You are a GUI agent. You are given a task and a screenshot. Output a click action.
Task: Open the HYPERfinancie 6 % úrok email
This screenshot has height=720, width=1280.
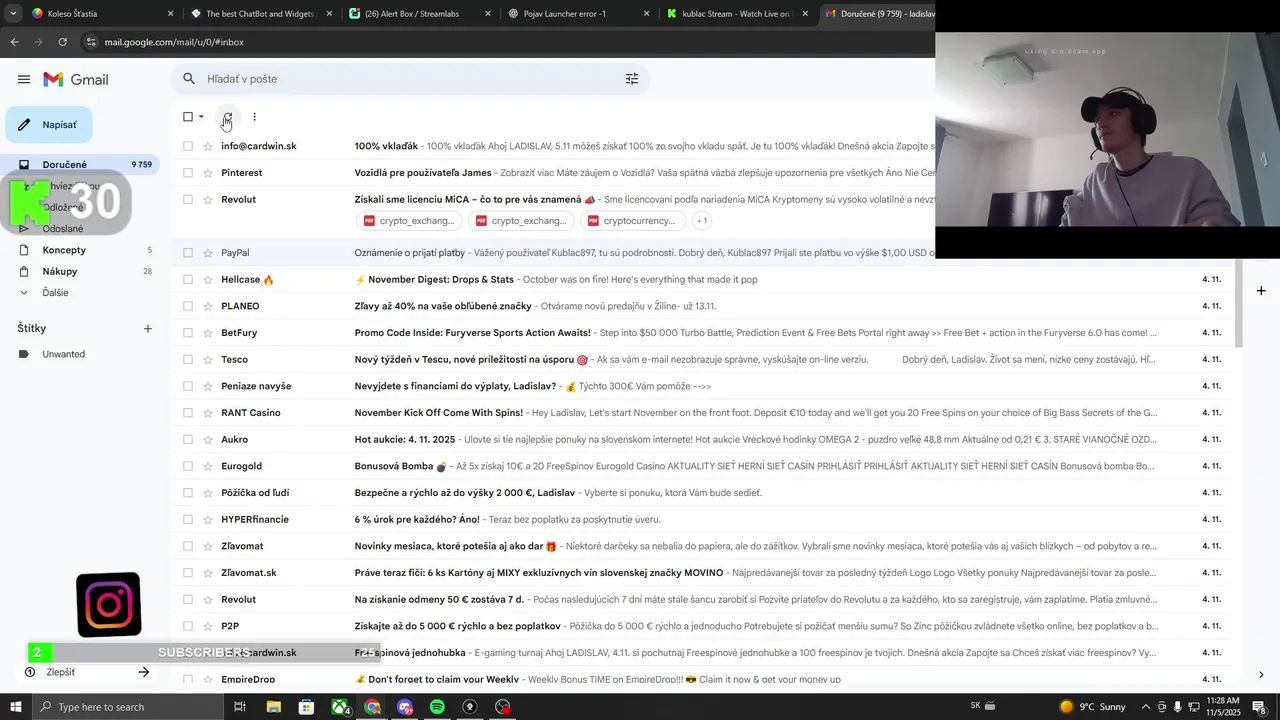[700, 520]
